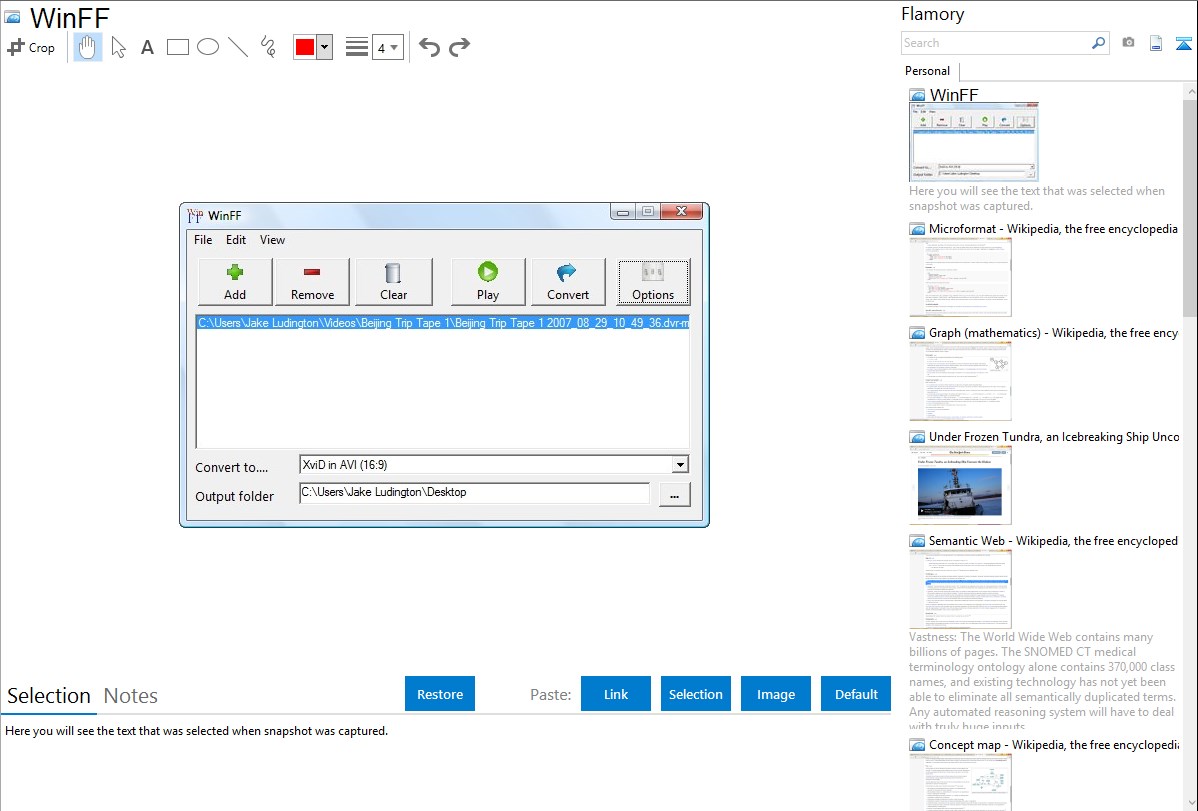Select the rectangle shape tool
Image resolution: width=1198 pixels, height=811 pixels.
(178, 47)
